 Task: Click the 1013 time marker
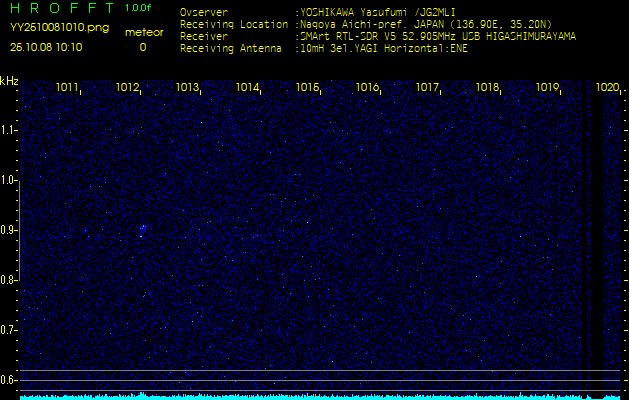click(x=187, y=87)
